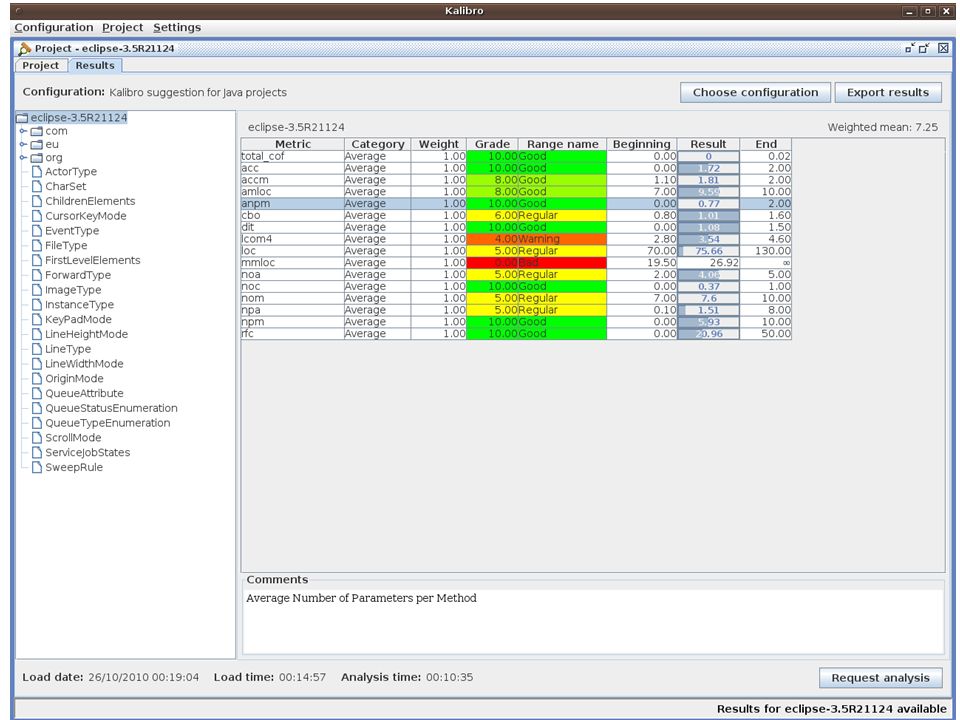Click ImageType file icon
This screenshot has height=720, width=960.
tap(37, 290)
